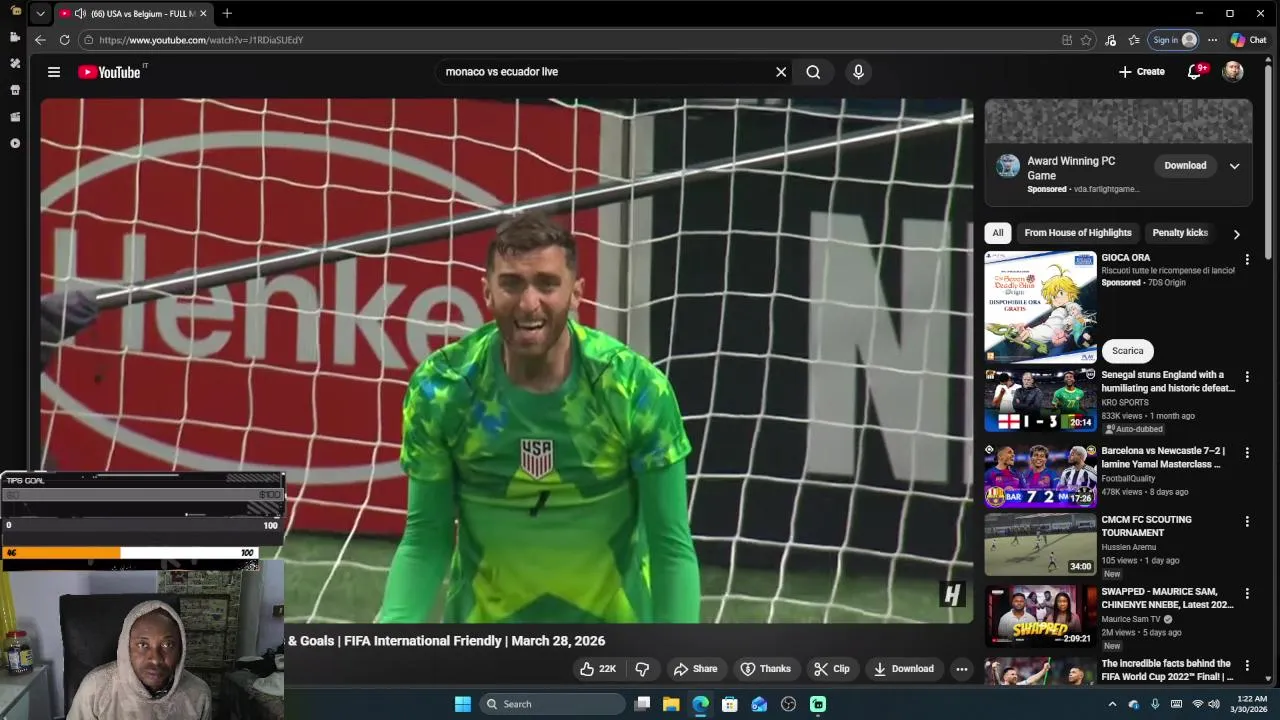Click the Scarica button on ad
Viewport: 1280px width, 720px height.
click(1127, 351)
